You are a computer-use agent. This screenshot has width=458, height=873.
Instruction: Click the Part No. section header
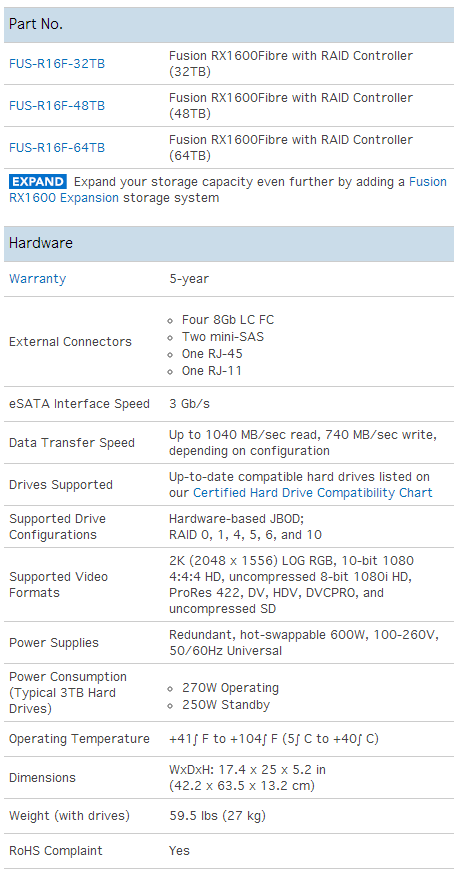coord(229,24)
